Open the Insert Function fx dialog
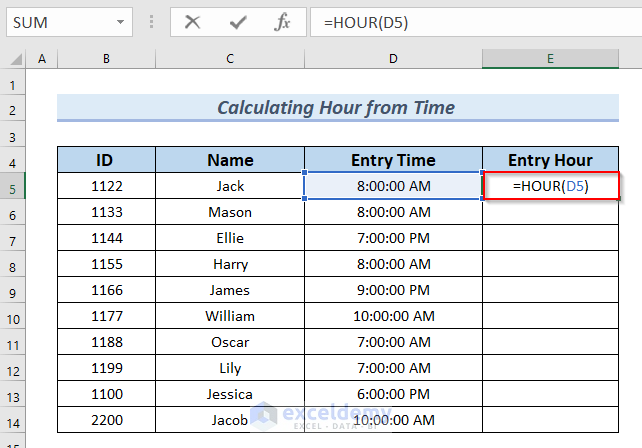 (283, 21)
